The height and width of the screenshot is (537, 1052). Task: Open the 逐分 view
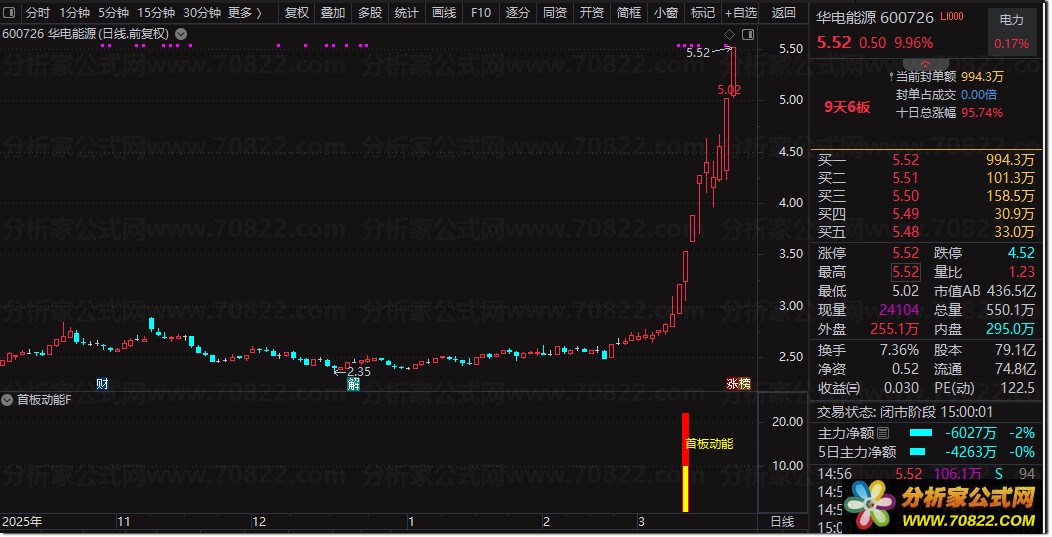[x=517, y=13]
